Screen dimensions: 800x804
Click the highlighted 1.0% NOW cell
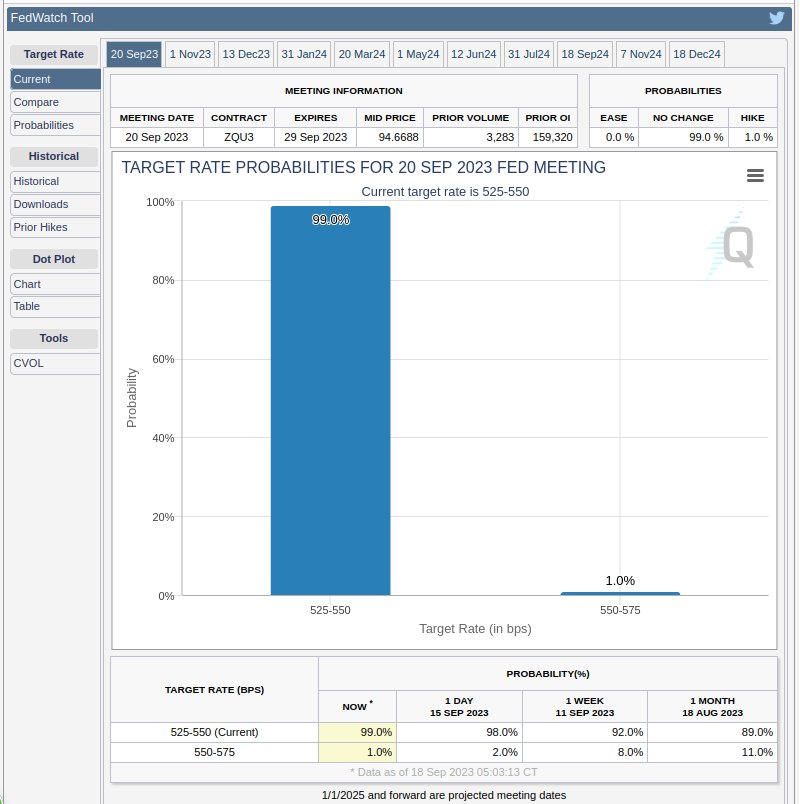[x=357, y=752]
